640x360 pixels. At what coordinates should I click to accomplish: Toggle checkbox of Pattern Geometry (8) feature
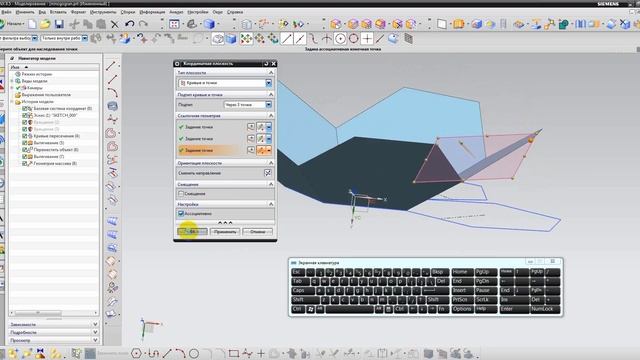[x=24, y=163]
